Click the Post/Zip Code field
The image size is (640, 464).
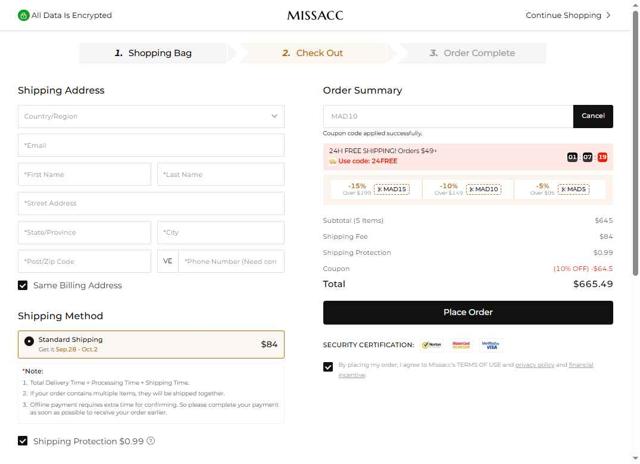pyautogui.click(x=84, y=261)
